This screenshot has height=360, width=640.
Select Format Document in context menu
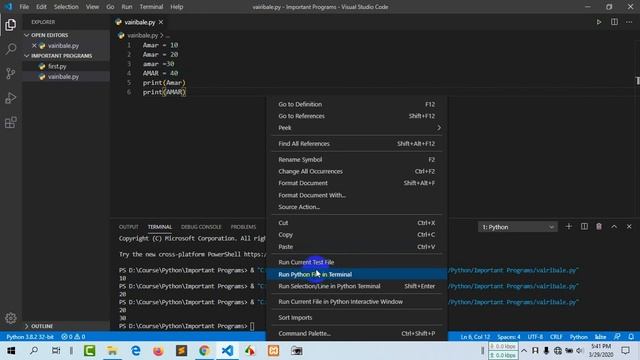tap(357, 183)
